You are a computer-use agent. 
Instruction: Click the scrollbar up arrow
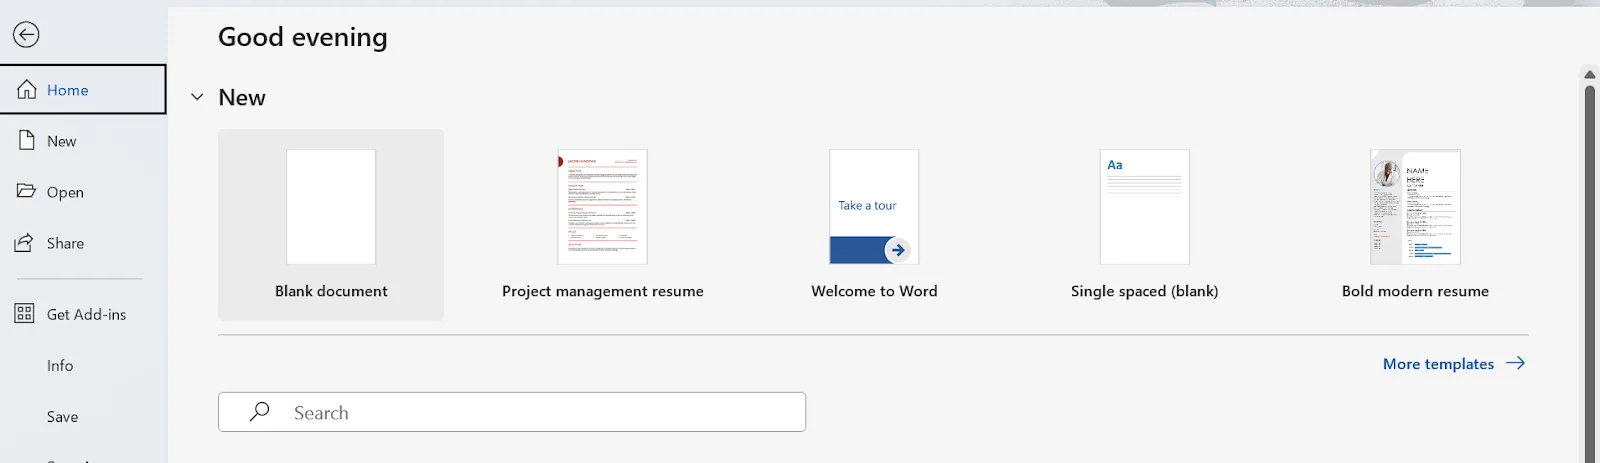coord(1590,74)
